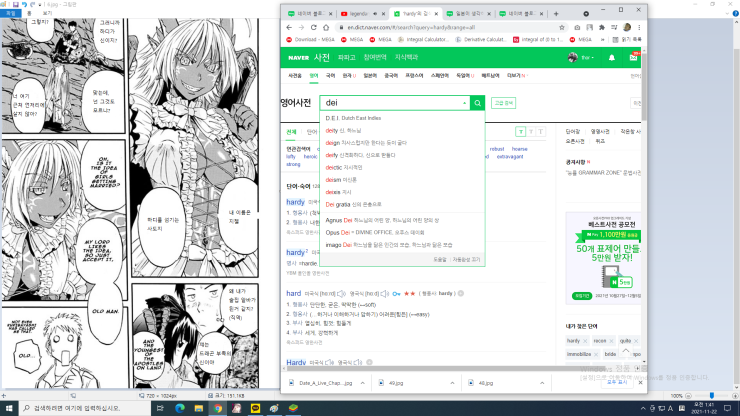Choose deify suggestion
This screenshot has height=416, width=740.
pos(403,155)
